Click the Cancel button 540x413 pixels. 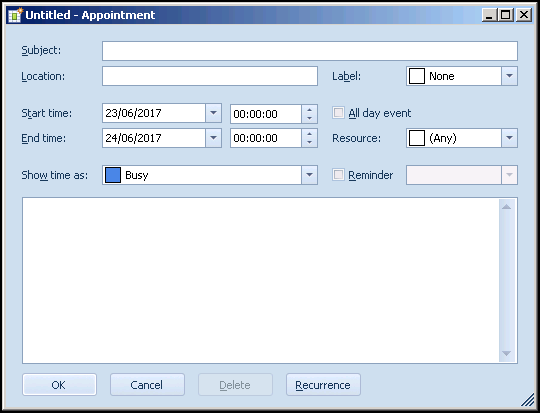147,384
